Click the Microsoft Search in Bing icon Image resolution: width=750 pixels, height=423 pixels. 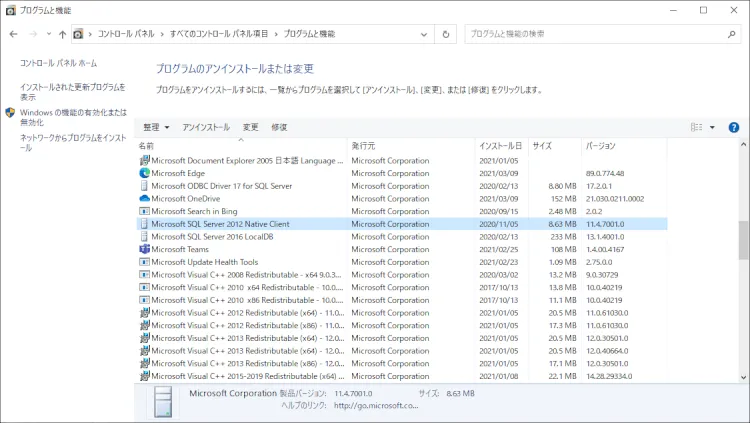click(x=144, y=211)
